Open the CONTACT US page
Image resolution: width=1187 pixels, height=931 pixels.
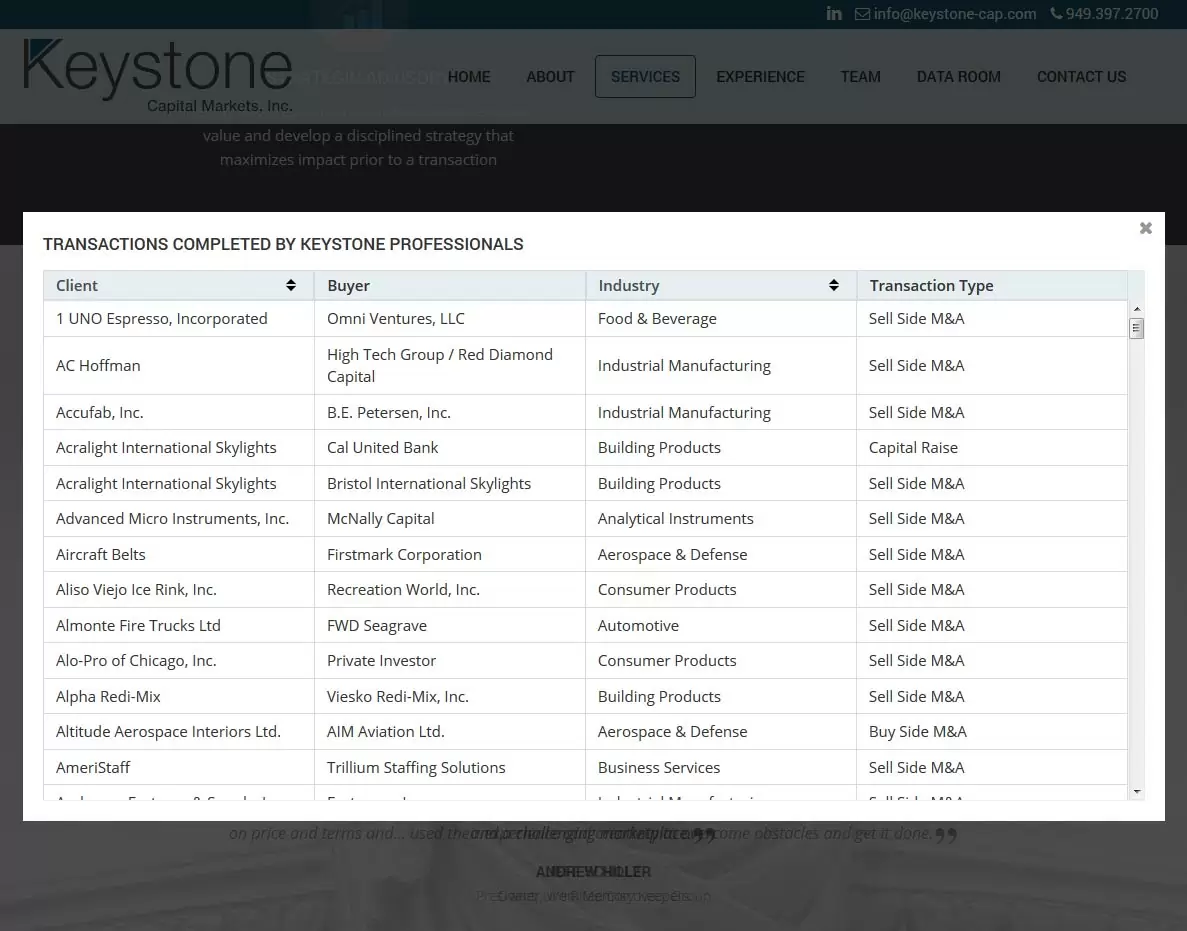[1081, 76]
